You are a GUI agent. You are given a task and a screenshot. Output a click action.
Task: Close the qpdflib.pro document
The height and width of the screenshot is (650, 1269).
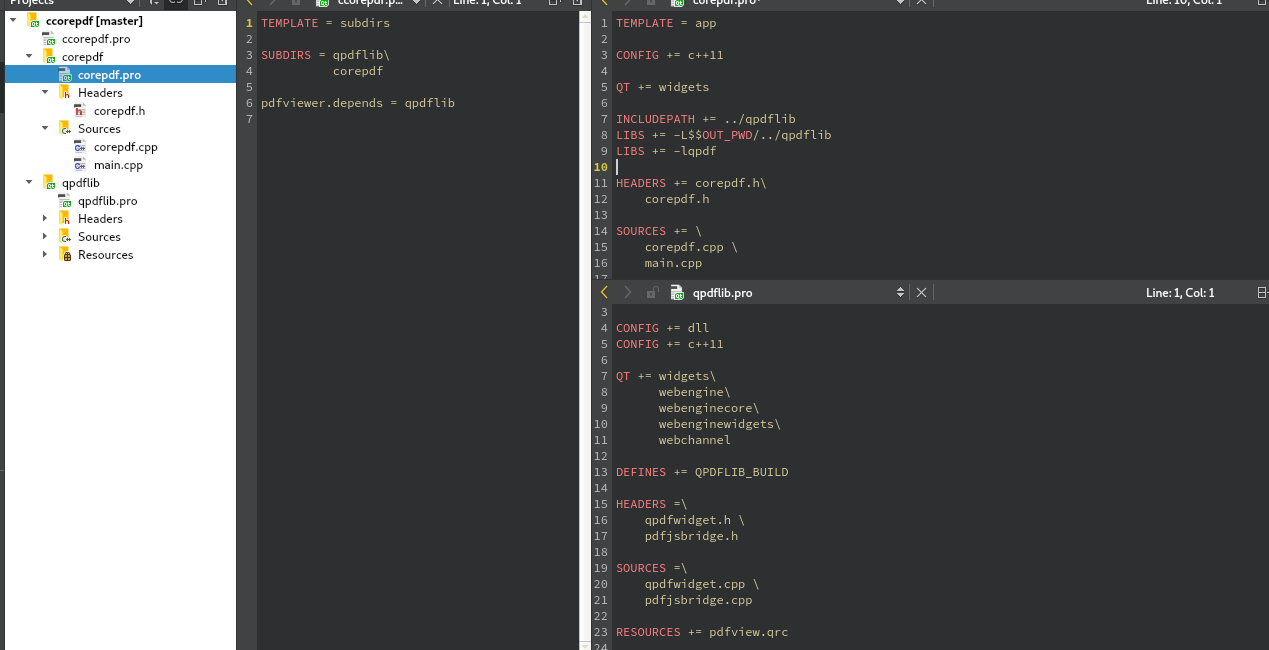tap(922, 293)
